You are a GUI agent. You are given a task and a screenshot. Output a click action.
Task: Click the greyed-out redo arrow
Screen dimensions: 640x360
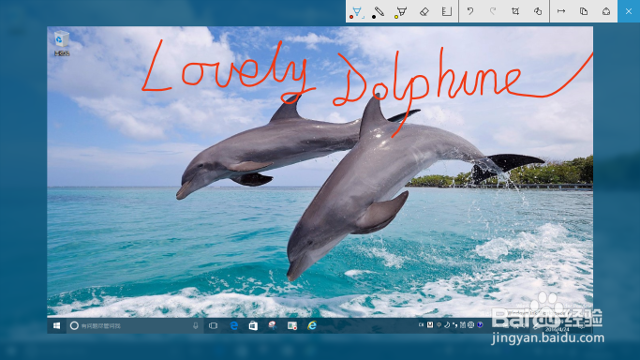click(493, 11)
